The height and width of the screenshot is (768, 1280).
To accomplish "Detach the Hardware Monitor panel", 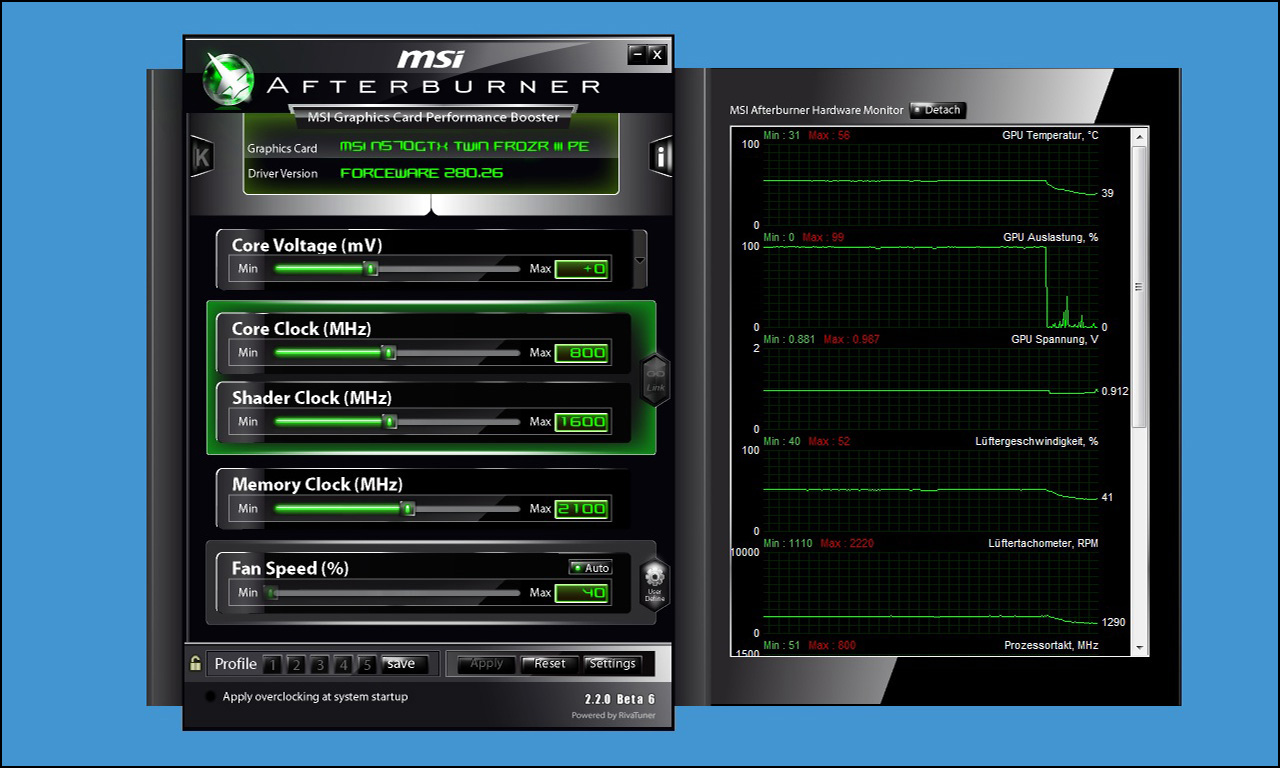I will 938,110.
